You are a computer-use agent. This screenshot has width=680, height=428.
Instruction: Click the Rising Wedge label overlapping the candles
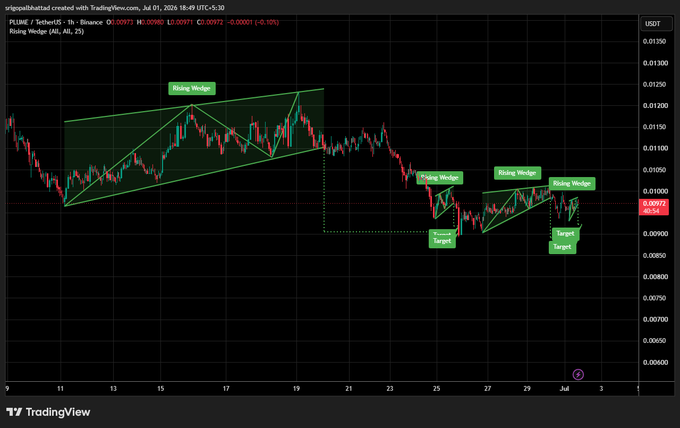click(440, 178)
